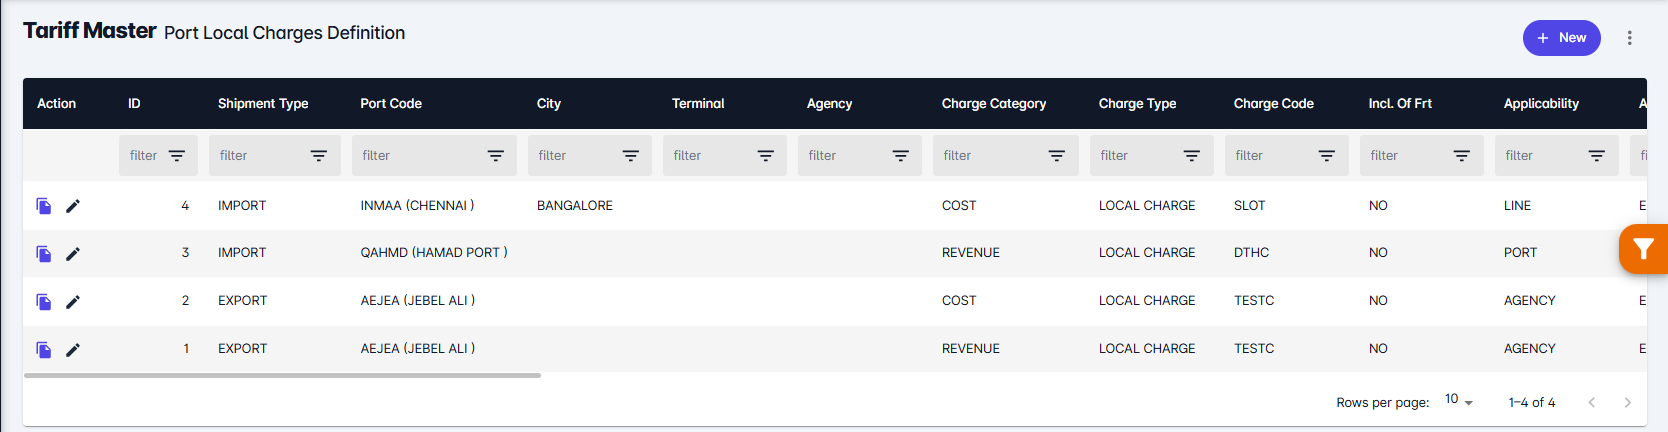Image resolution: width=1668 pixels, height=432 pixels.
Task: Open Shipment Type filter operator menu
Action: [318, 156]
